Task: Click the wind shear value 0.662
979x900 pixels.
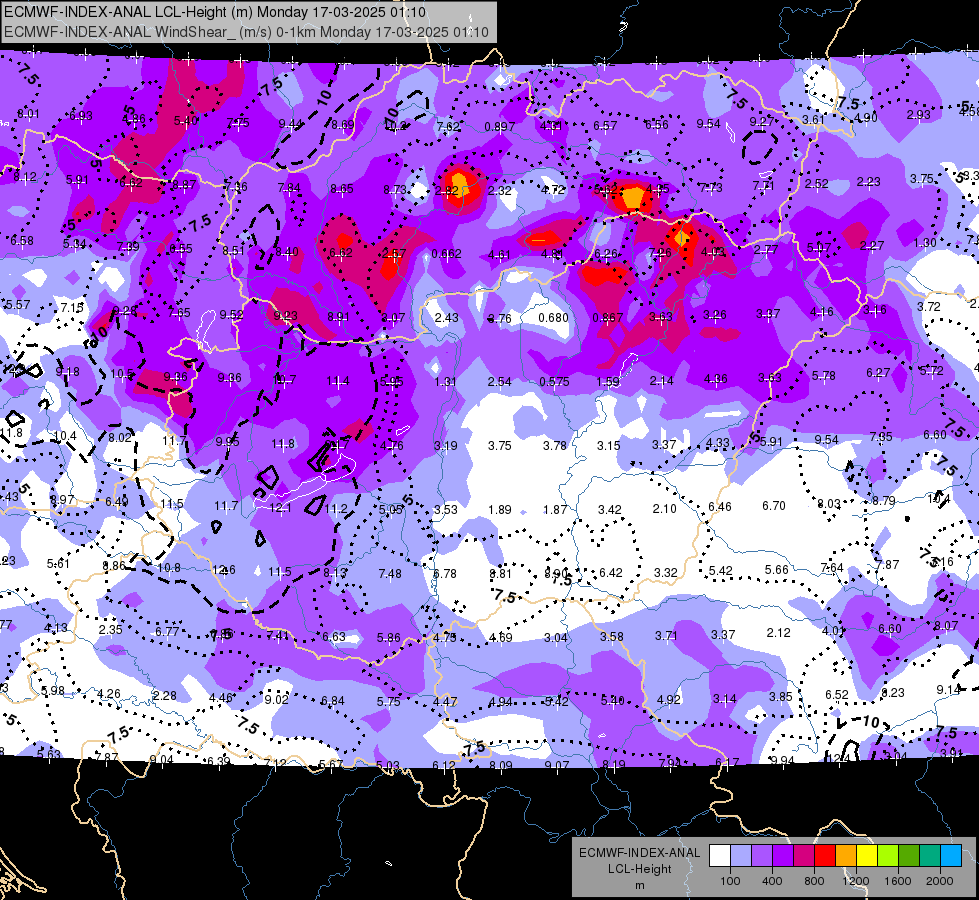Action: pyautogui.click(x=446, y=254)
